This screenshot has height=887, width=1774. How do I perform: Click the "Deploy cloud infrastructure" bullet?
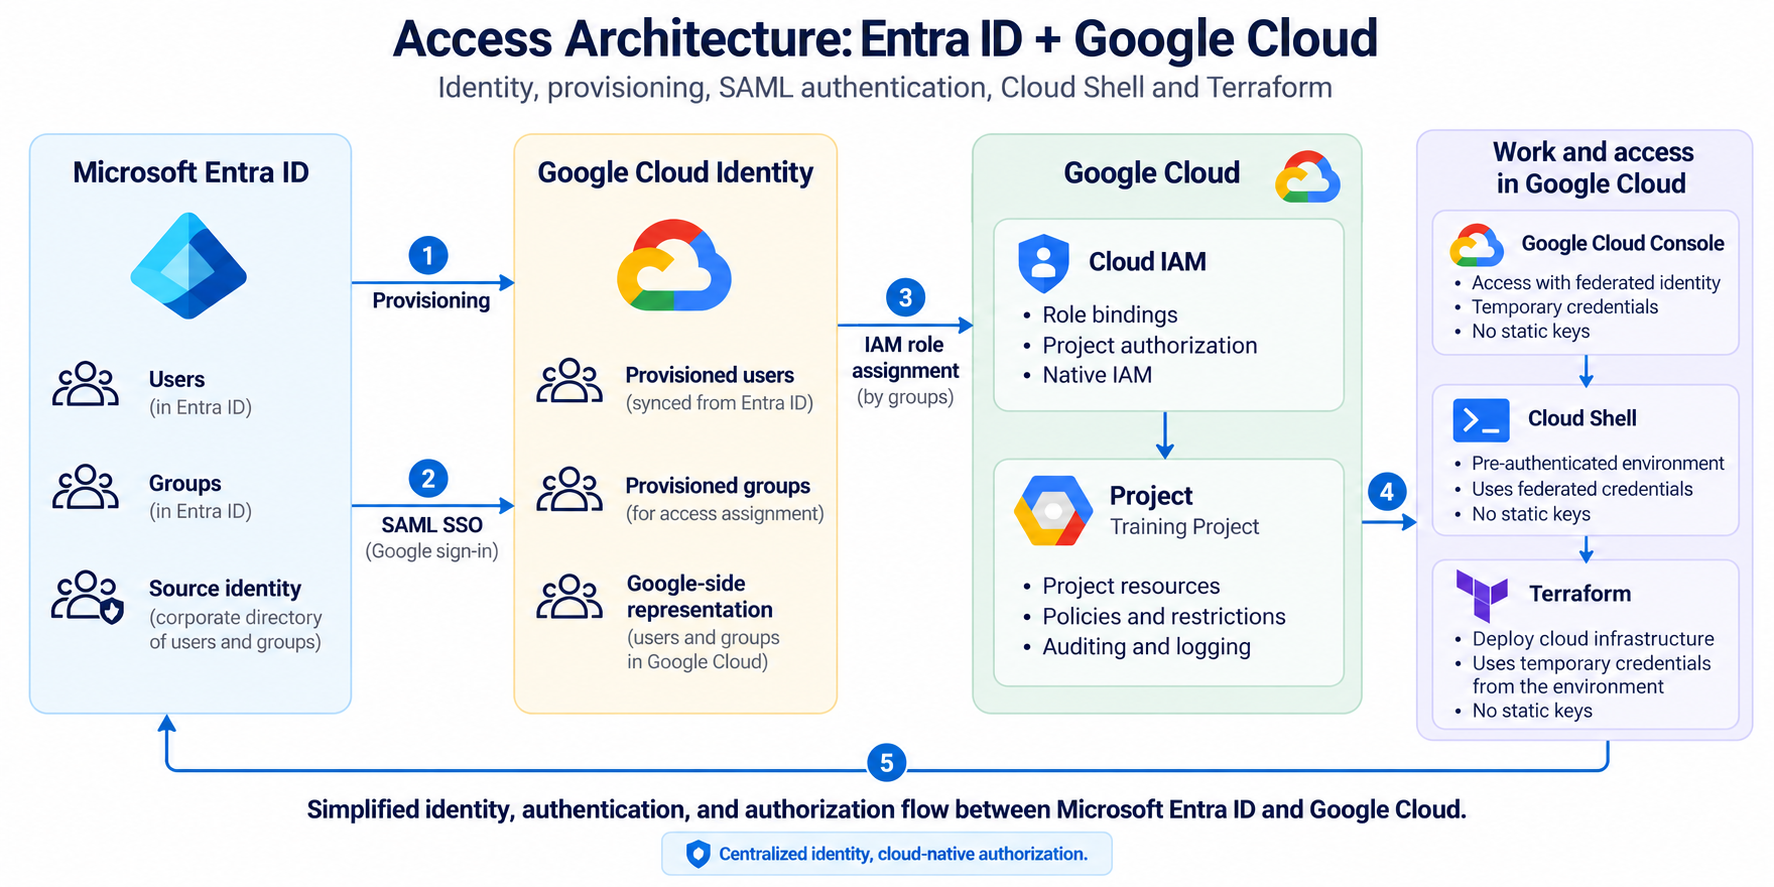tap(1593, 639)
